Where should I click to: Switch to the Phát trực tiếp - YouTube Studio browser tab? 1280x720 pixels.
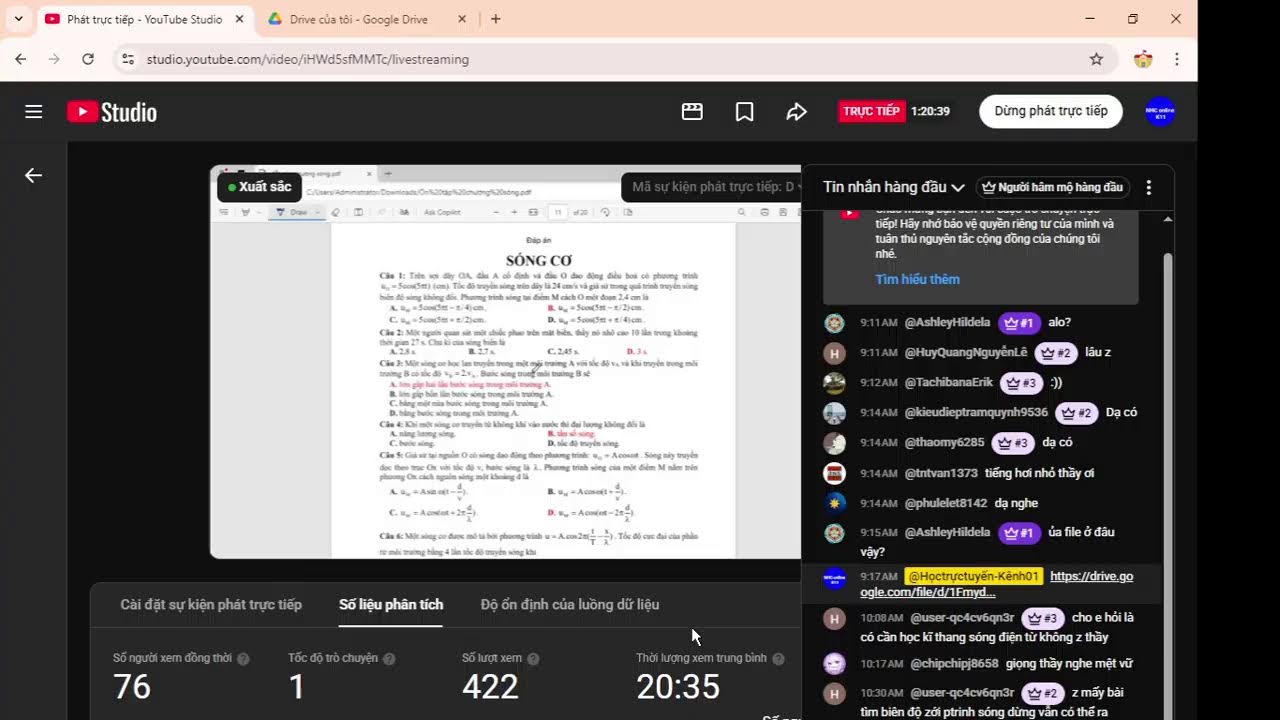[144, 19]
